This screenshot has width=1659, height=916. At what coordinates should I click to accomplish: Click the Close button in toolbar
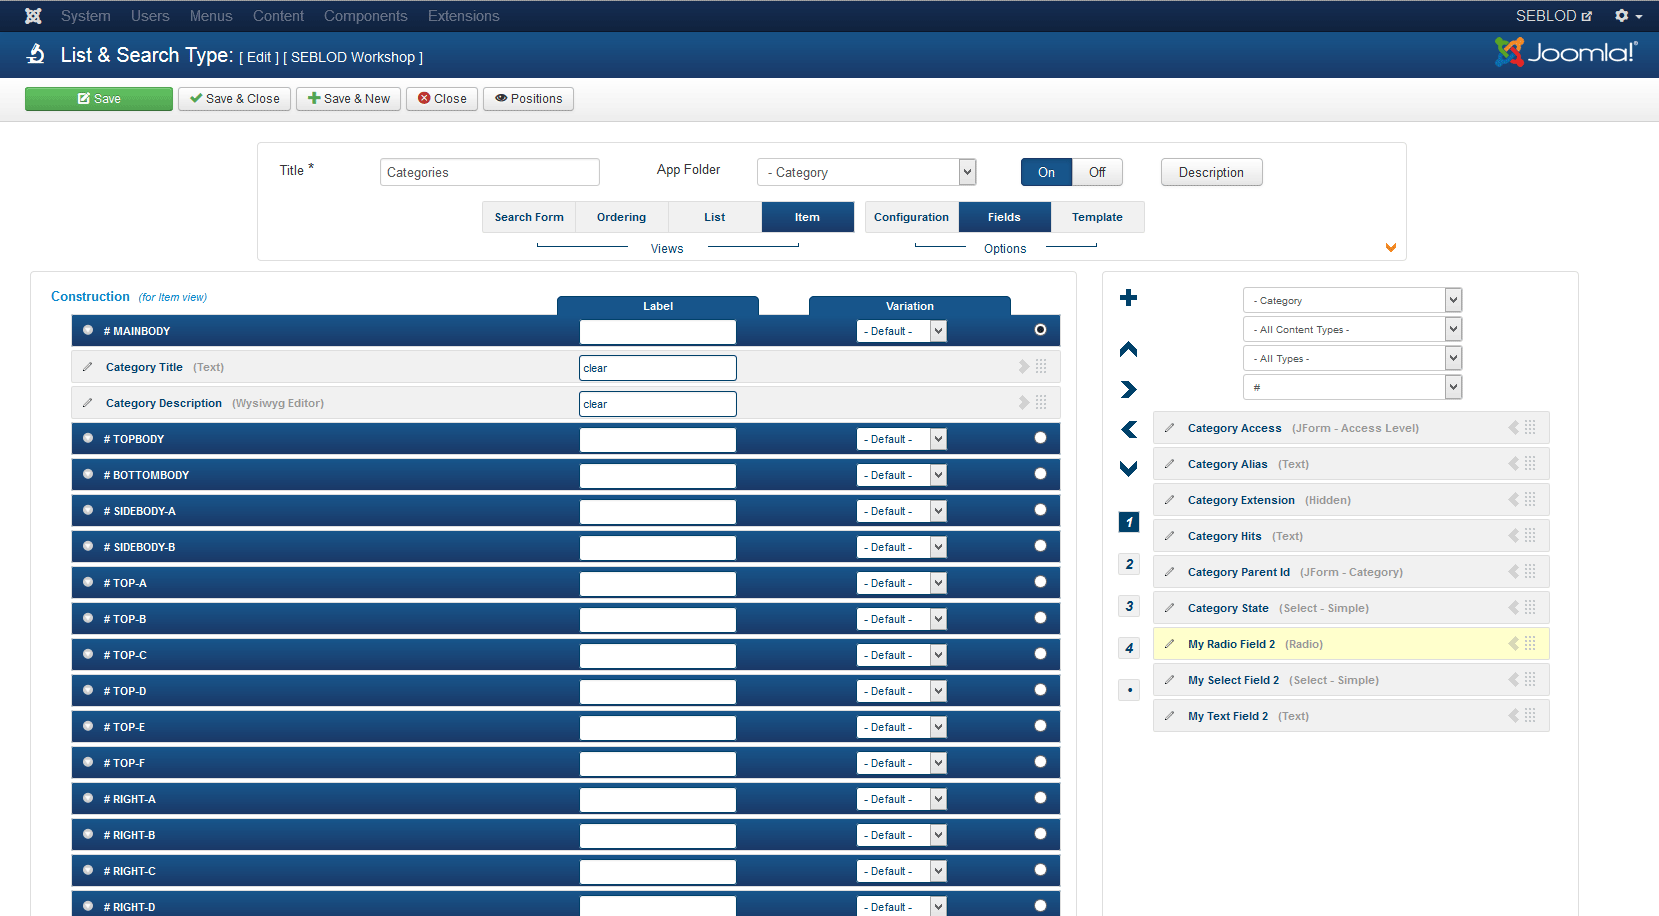click(442, 99)
